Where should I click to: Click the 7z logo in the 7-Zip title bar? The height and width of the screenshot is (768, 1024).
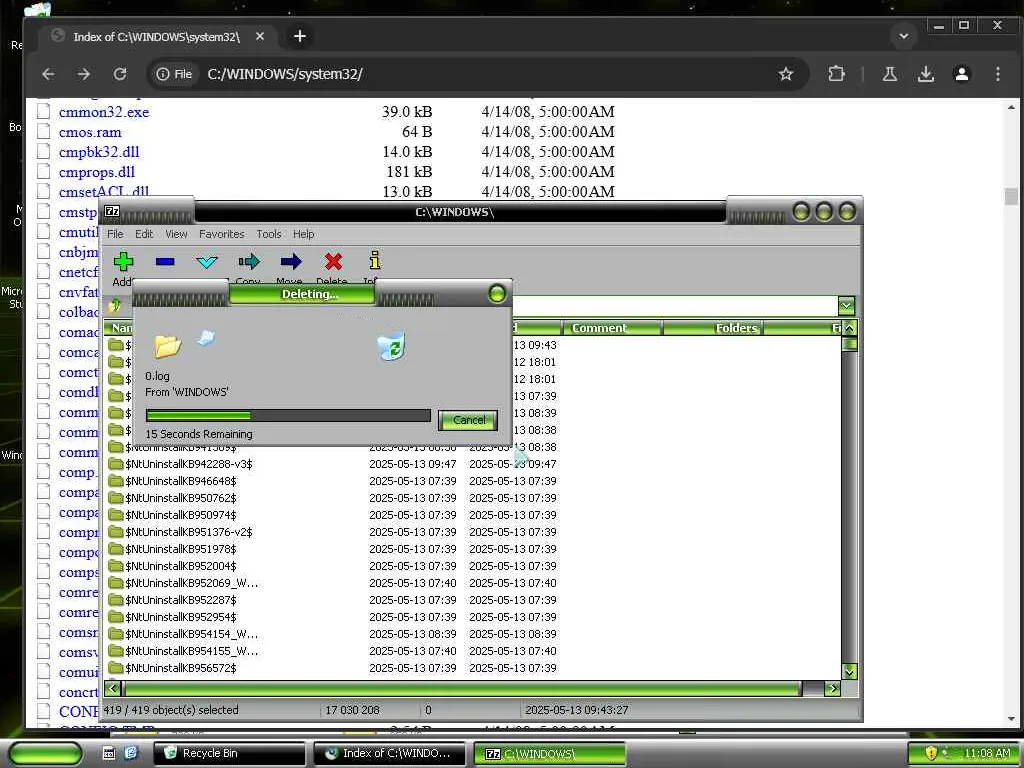pos(112,211)
